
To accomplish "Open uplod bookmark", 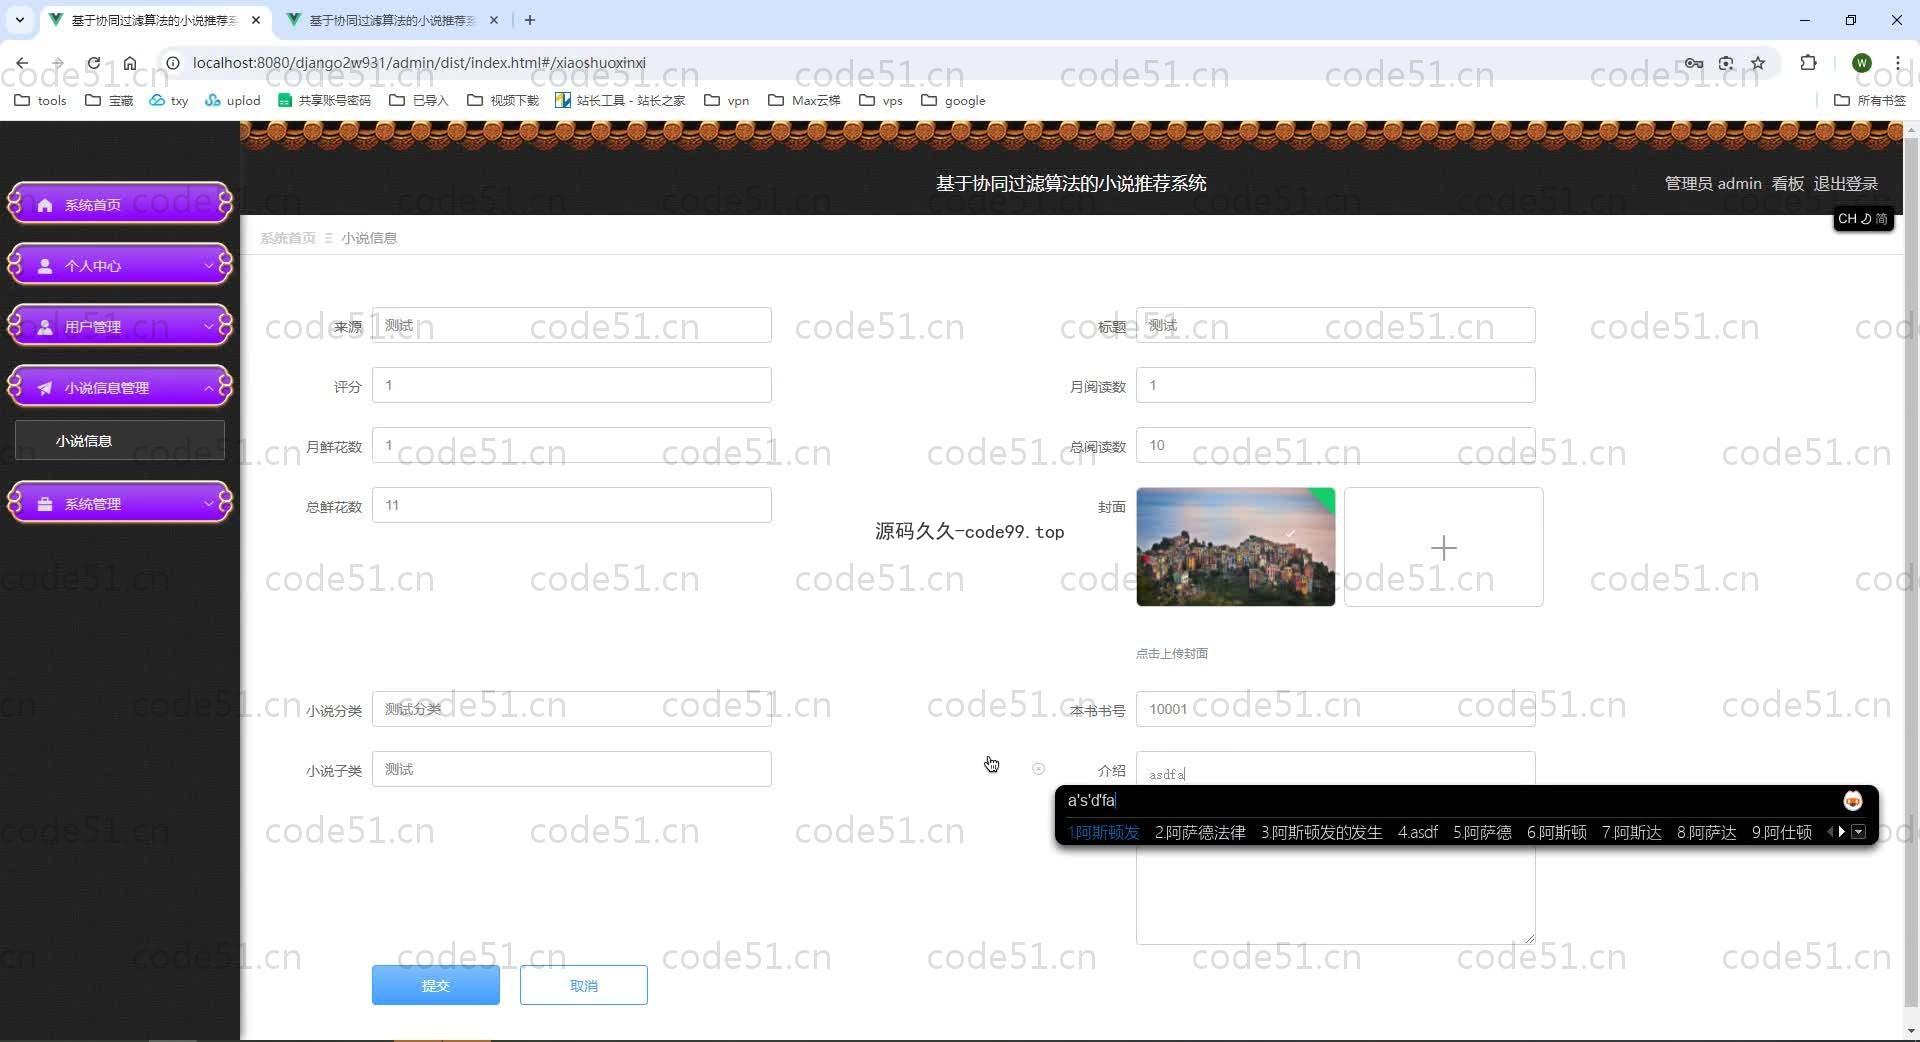I will pyautogui.click(x=233, y=100).
